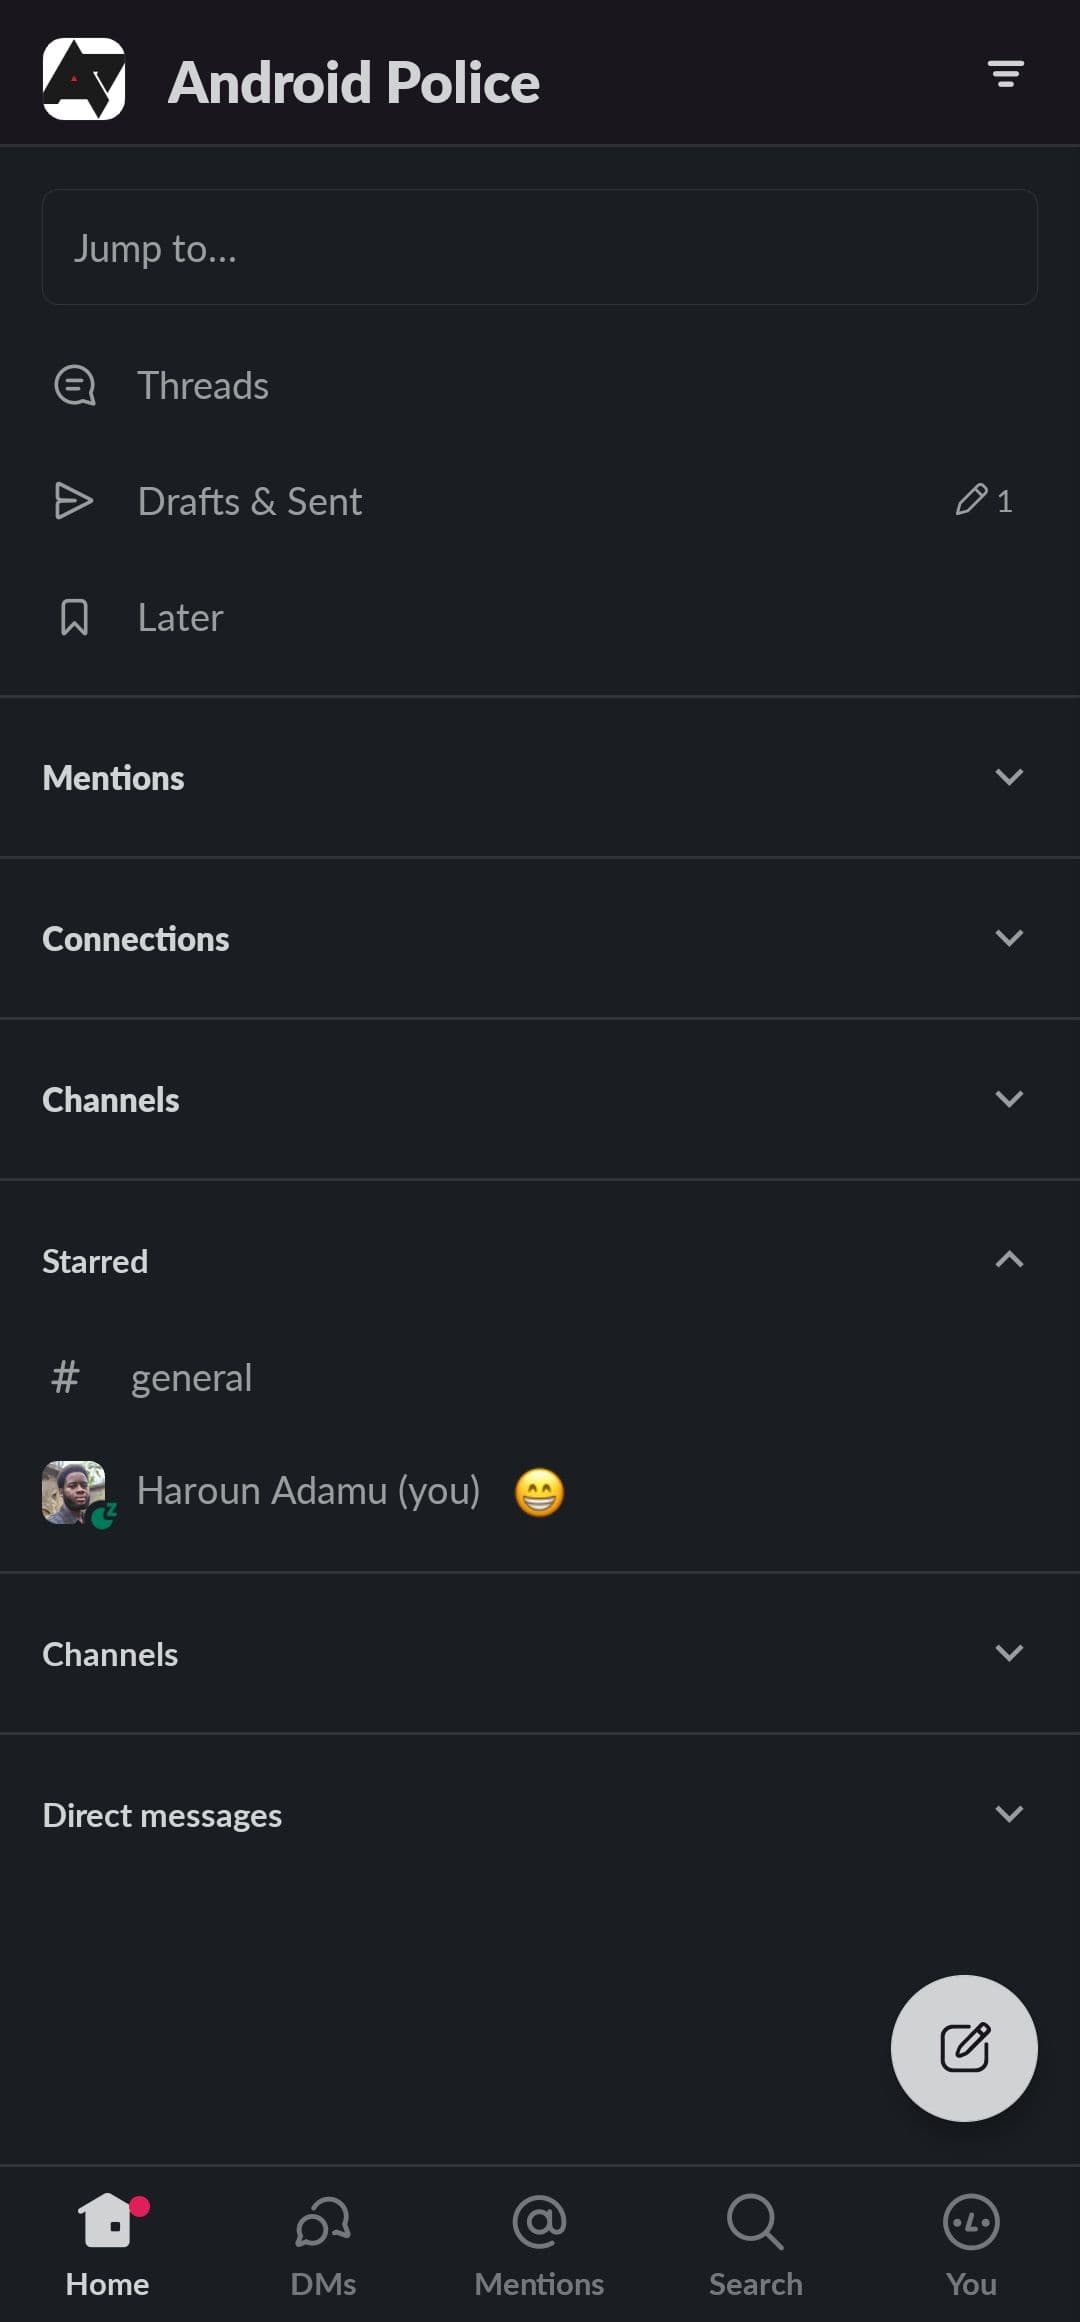Viewport: 1080px width, 2322px height.
Task: Tap the Jump to… search field
Action: [539, 248]
